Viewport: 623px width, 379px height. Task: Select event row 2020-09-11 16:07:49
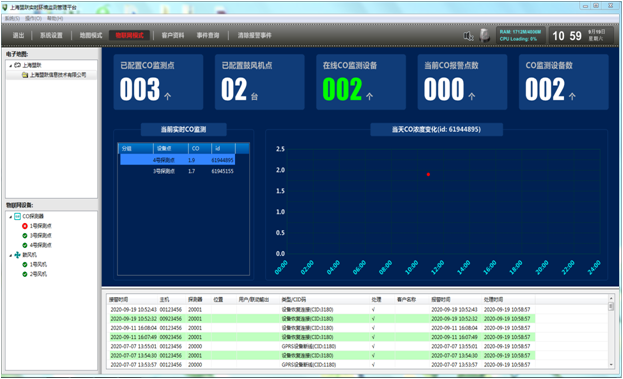(x=322, y=337)
